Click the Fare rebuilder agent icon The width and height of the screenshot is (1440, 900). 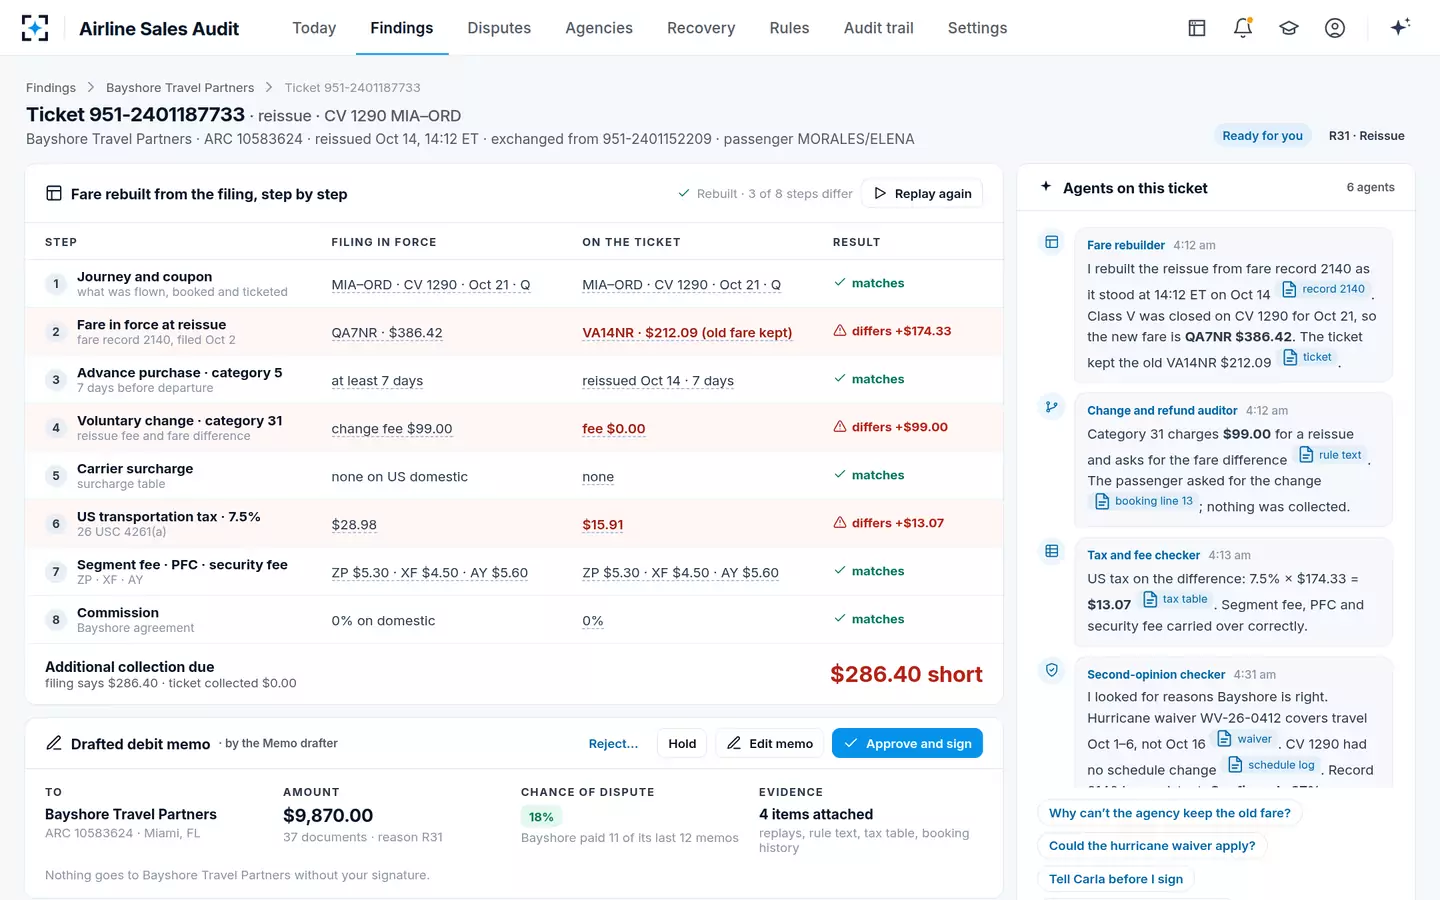click(x=1052, y=242)
